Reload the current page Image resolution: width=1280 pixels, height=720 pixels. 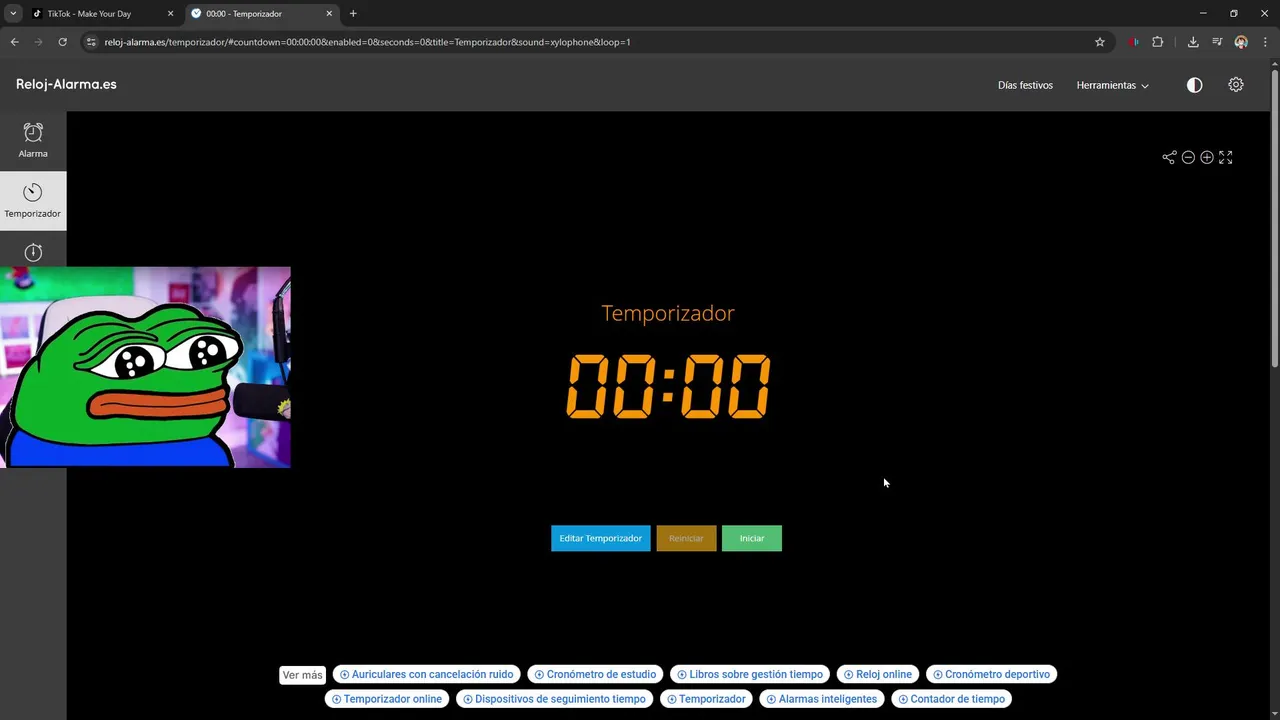[62, 42]
